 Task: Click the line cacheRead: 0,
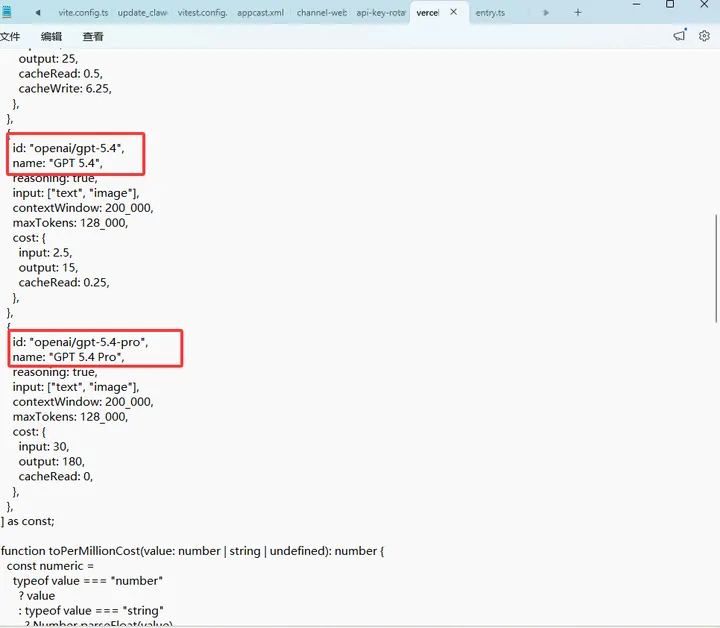click(56, 476)
